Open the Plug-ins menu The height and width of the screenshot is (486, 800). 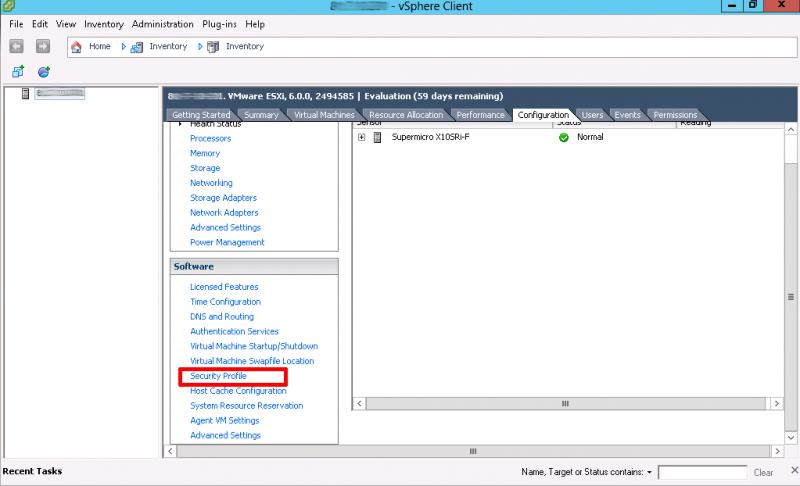pyautogui.click(x=219, y=24)
